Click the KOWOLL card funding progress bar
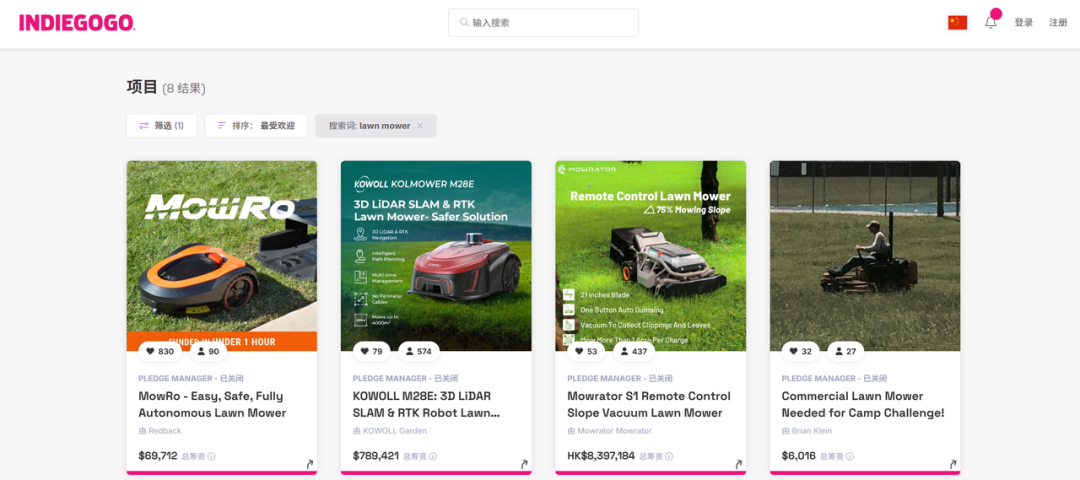Image resolution: width=1080 pixels, height=480 pixels. click(436, 473)
